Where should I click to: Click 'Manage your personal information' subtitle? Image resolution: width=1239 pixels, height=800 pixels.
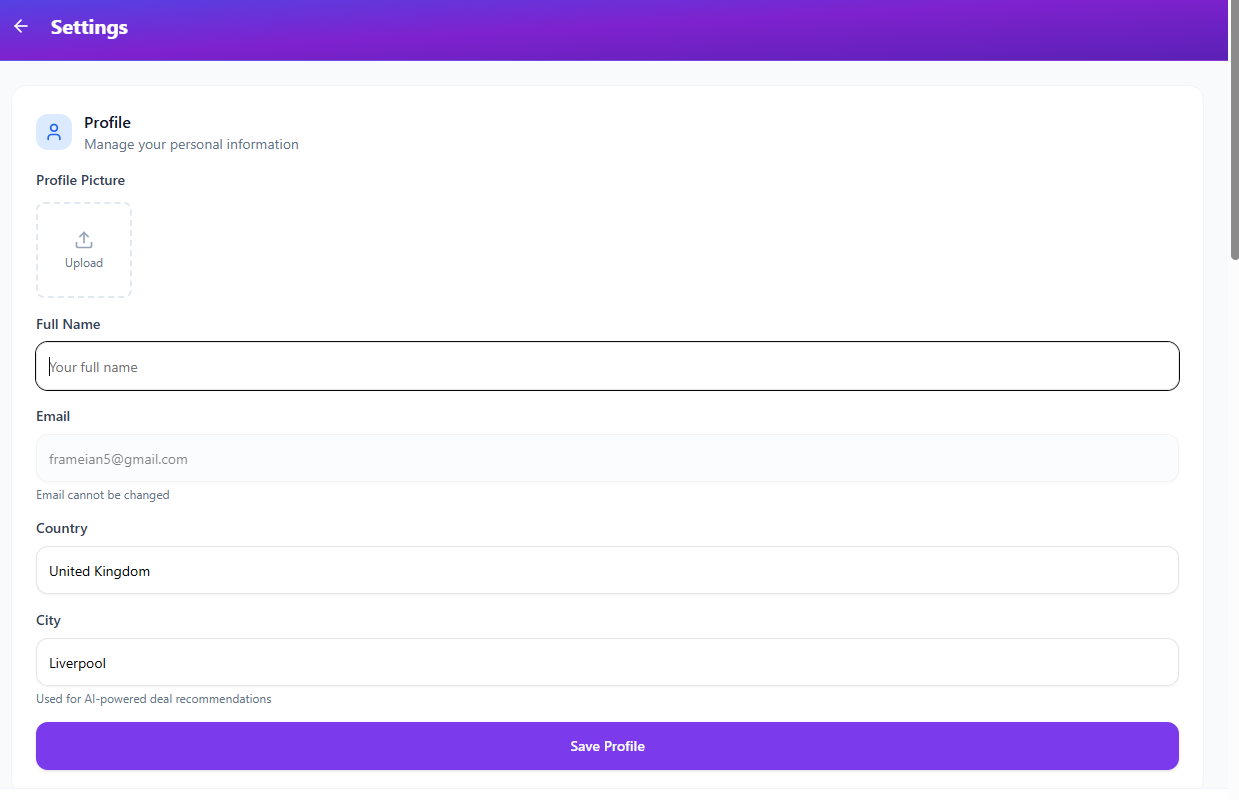click(191, 145)
